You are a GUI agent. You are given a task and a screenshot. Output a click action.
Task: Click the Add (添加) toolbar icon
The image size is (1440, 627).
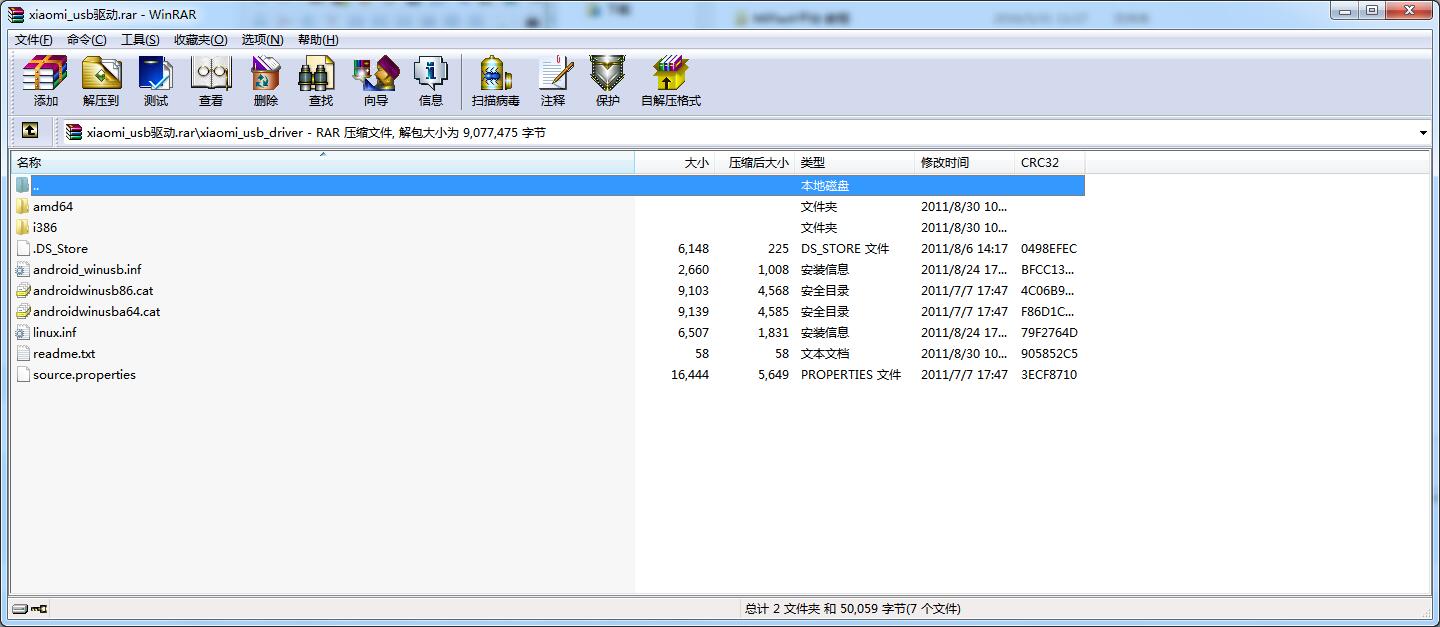(45, 81)
